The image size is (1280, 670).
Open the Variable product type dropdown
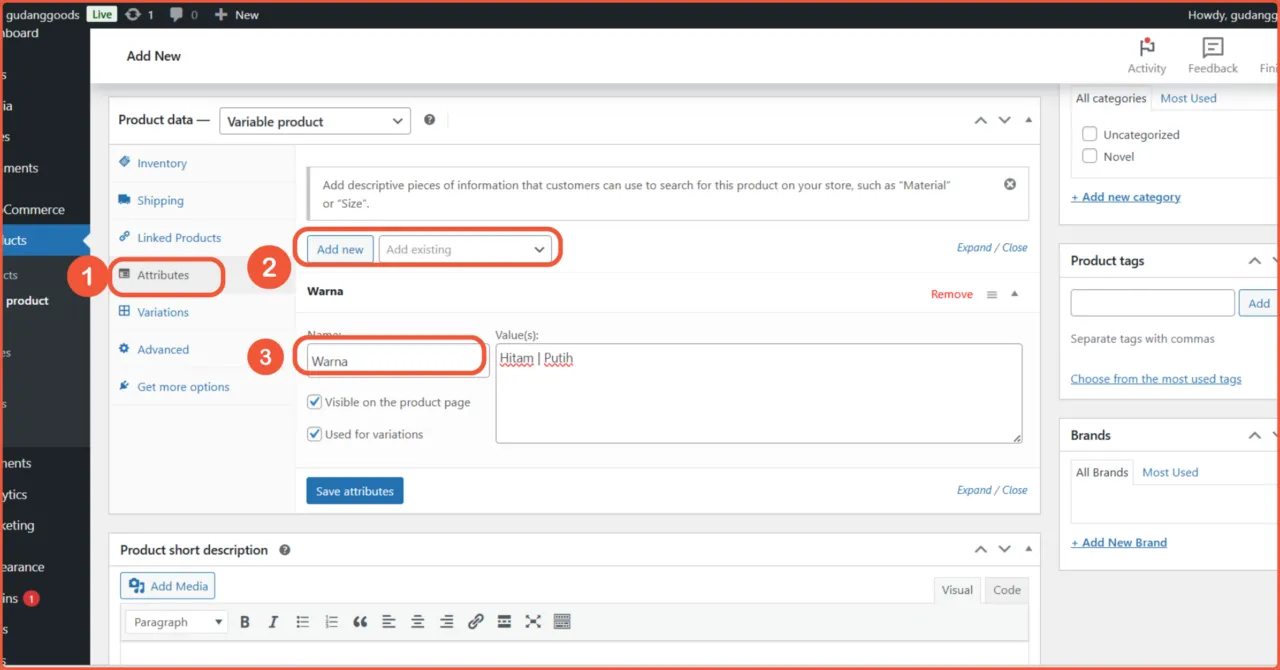coord(314,120)
